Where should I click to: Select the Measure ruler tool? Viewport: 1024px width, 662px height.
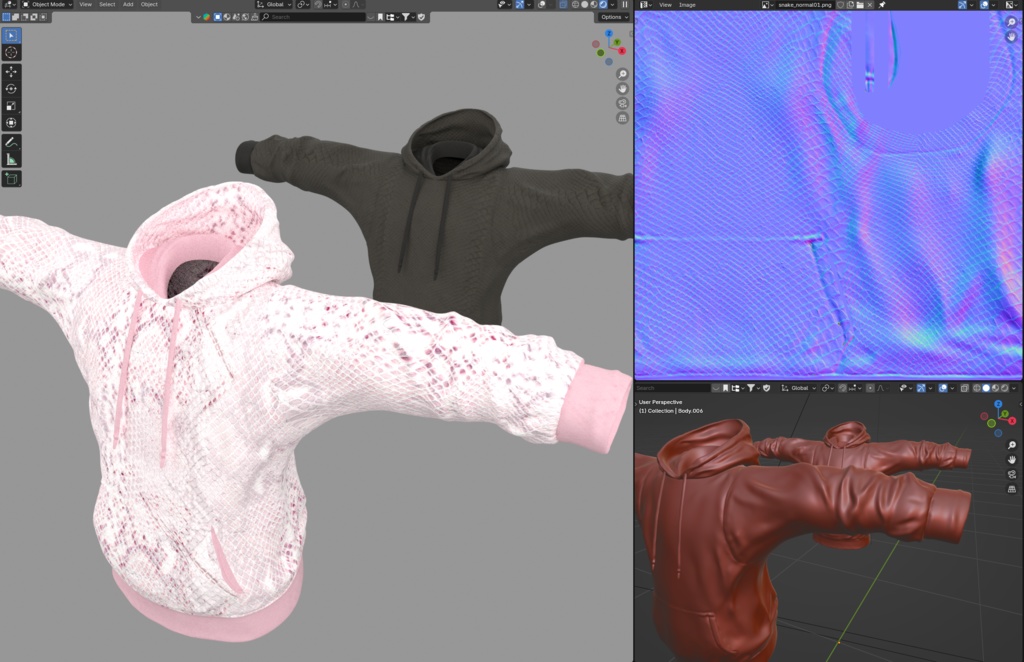tap(11, 159)
